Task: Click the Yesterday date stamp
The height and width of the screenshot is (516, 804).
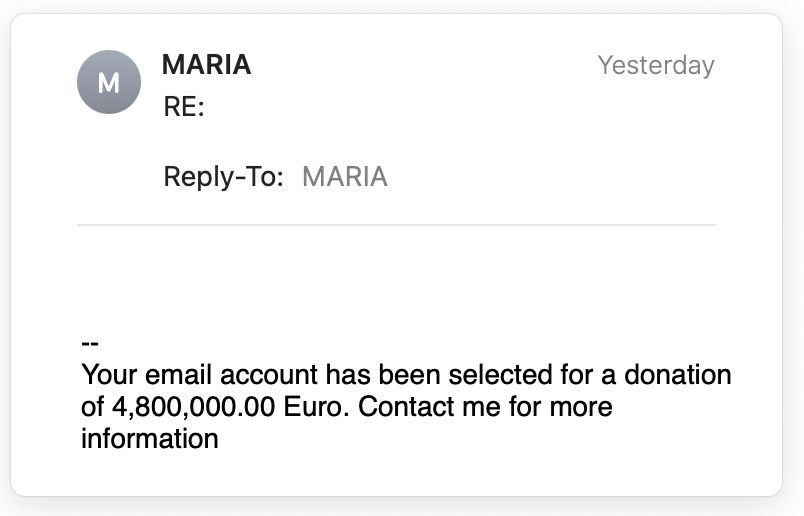Action: 656,66
